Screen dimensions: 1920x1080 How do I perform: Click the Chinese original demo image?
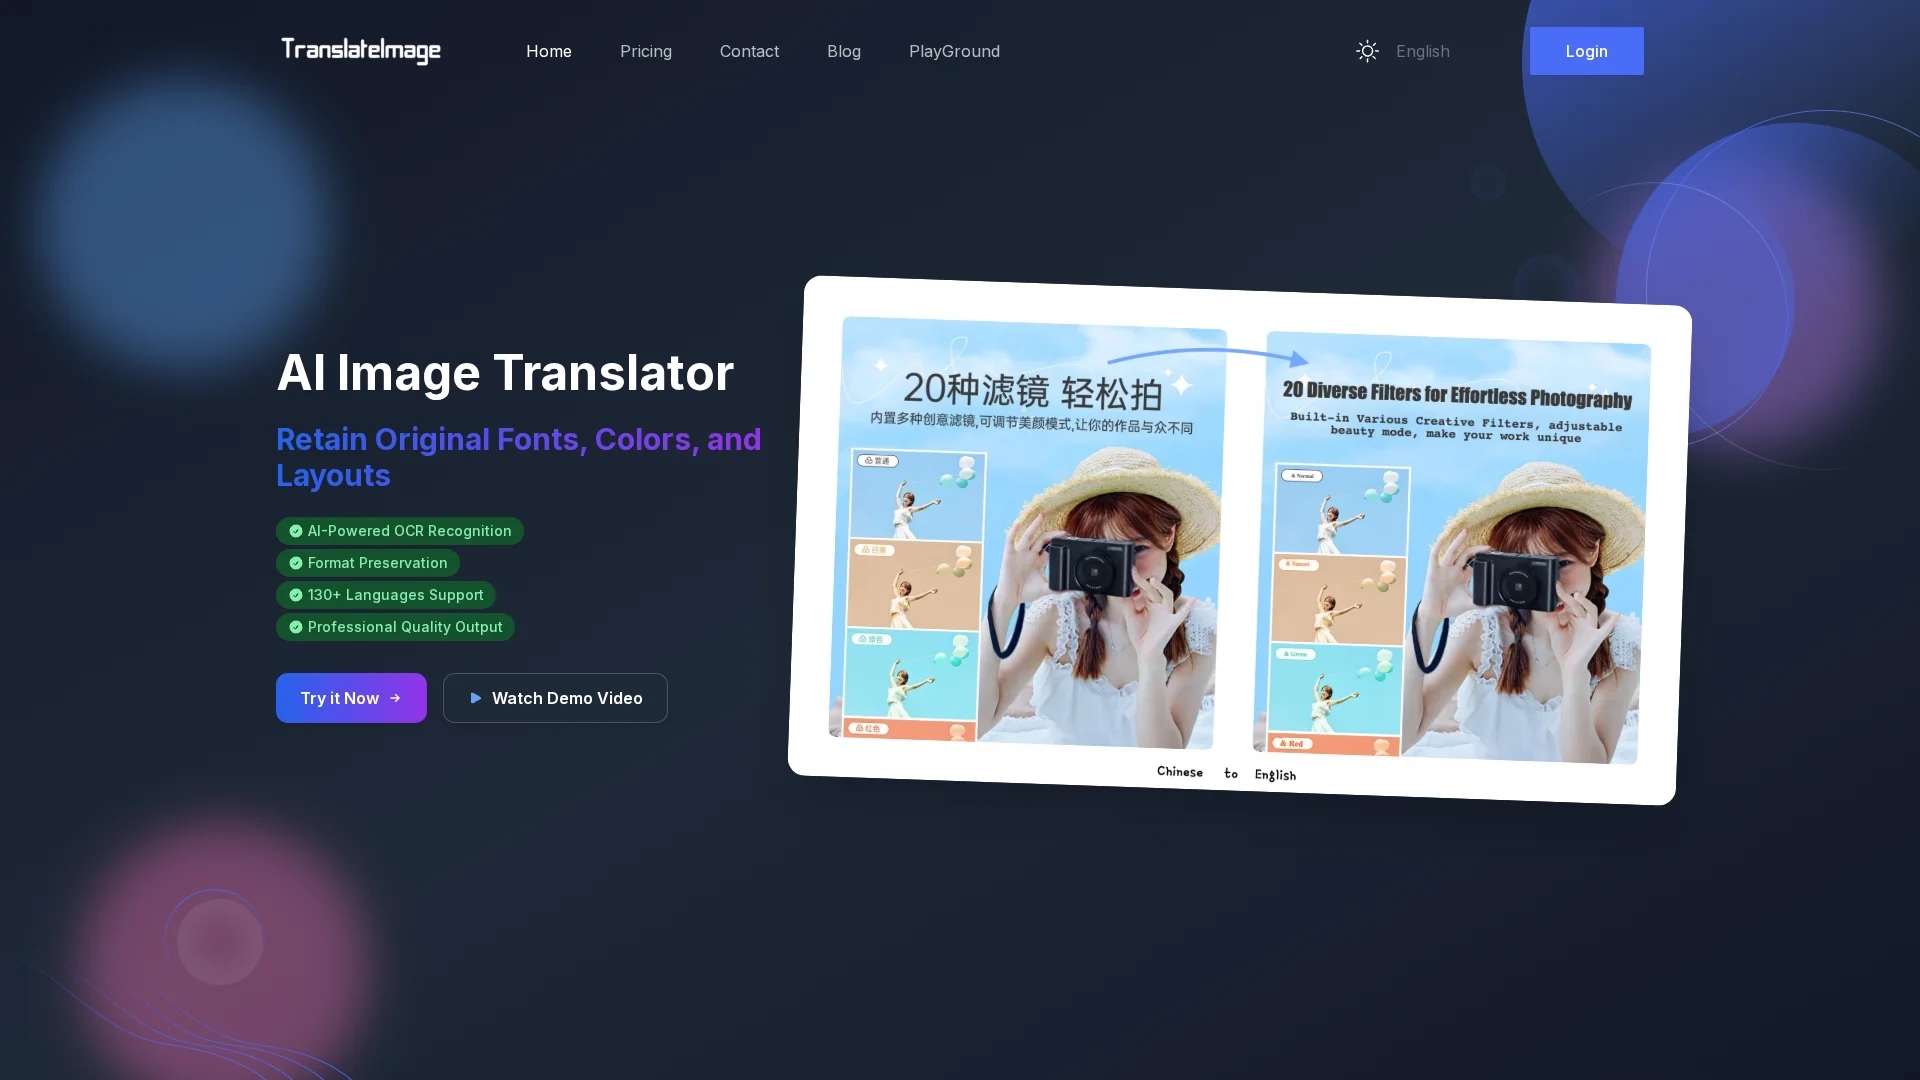click(1027, 533)
